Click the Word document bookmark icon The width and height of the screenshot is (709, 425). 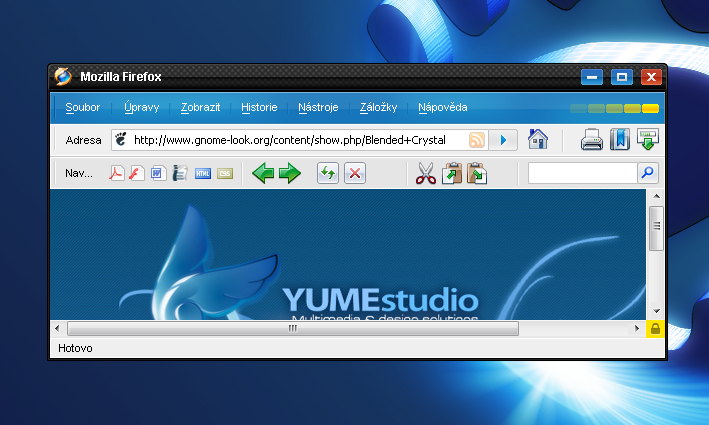tap(158, 173)
